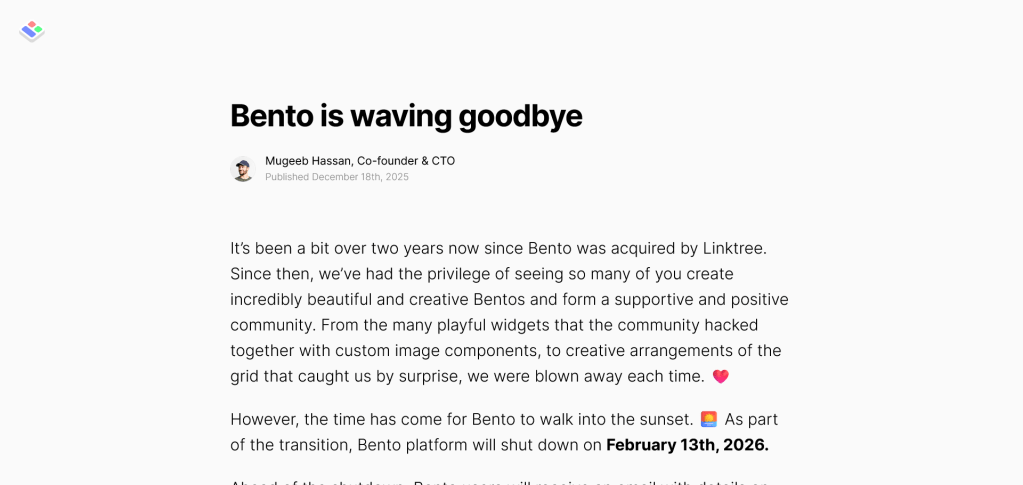The width and height of the screenshot is (1023, 485).
Task: Click the author name Mugeeb Hassan
Action: (x=308, y=161)
